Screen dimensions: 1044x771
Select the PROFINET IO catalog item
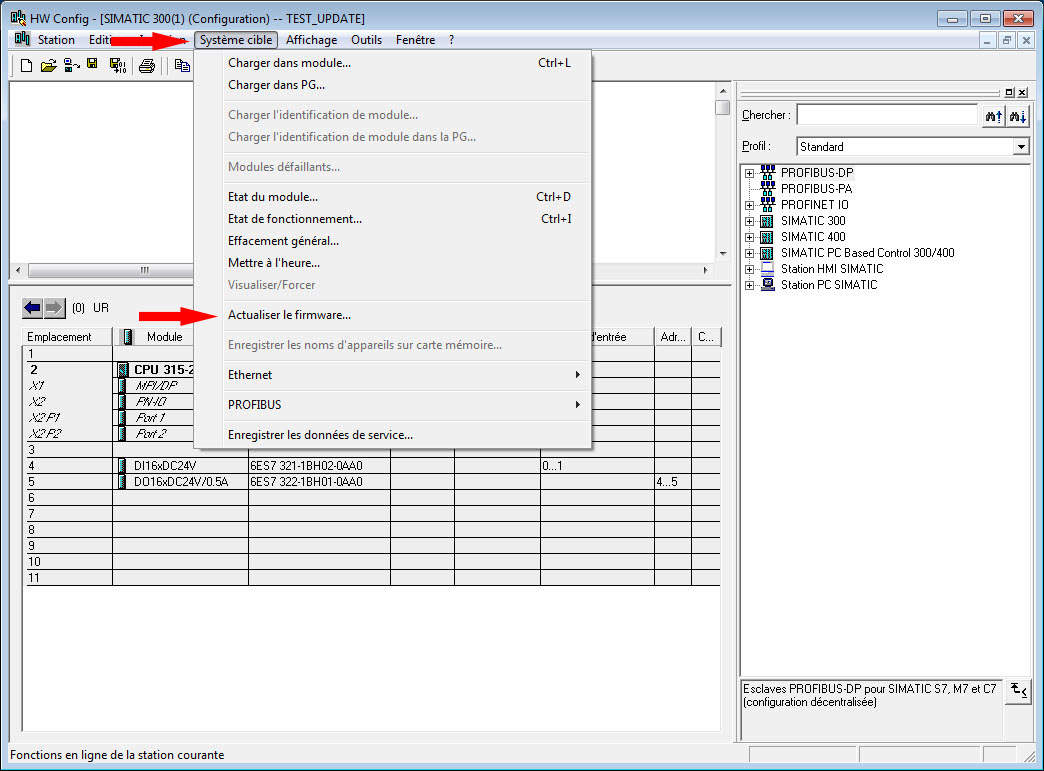point(814,205)
